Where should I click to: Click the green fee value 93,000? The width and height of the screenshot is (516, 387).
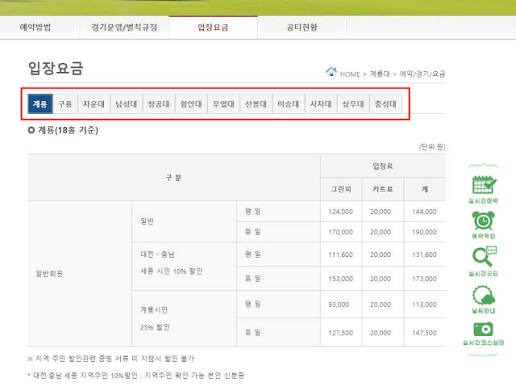pyautogui.click(x=339, y=304)
